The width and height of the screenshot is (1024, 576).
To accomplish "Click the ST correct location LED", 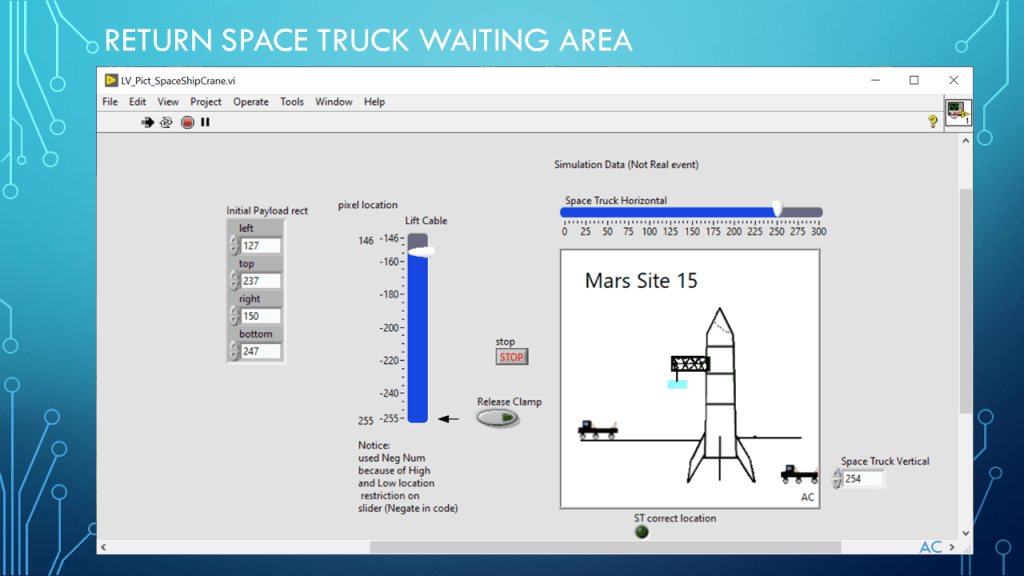I will tap(642, 532).
